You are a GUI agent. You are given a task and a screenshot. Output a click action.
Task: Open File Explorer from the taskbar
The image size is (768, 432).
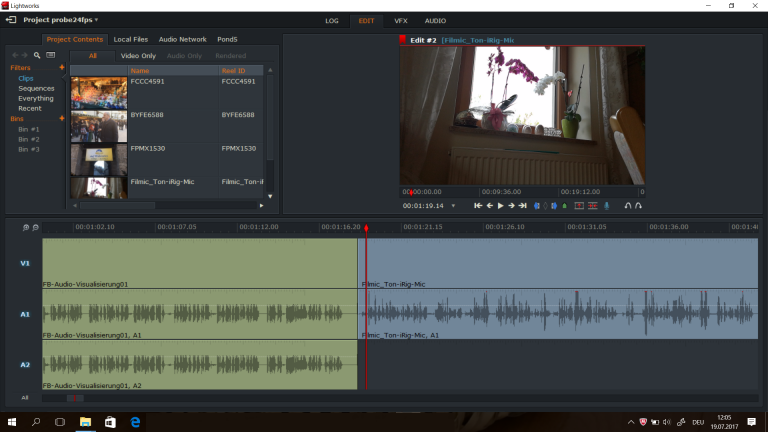pyautogui.click(x=85, y=422)
